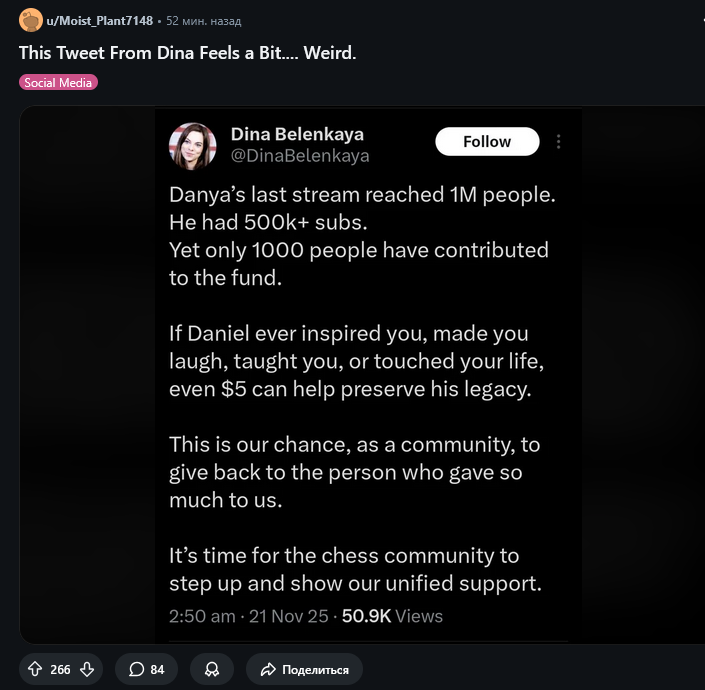
Task: Open the tweet's three-dot options menu
Action: (558, 142)
